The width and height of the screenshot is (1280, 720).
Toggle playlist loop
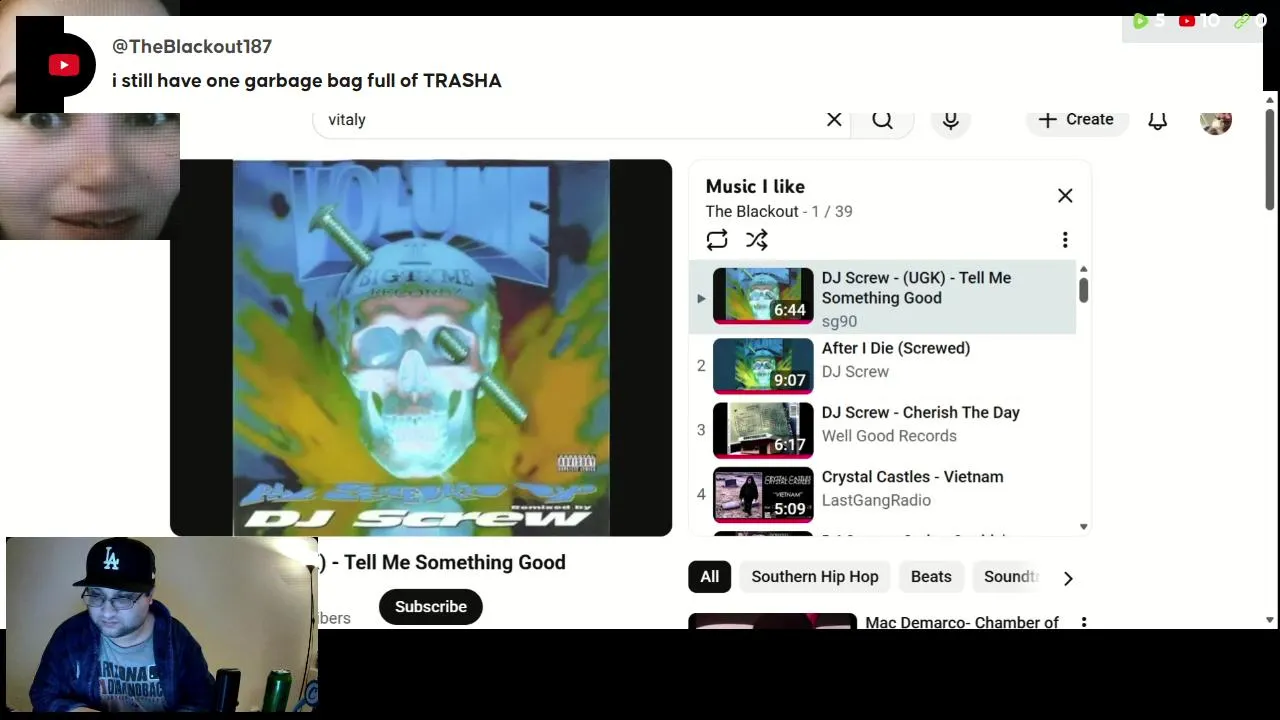pos(717,240)
